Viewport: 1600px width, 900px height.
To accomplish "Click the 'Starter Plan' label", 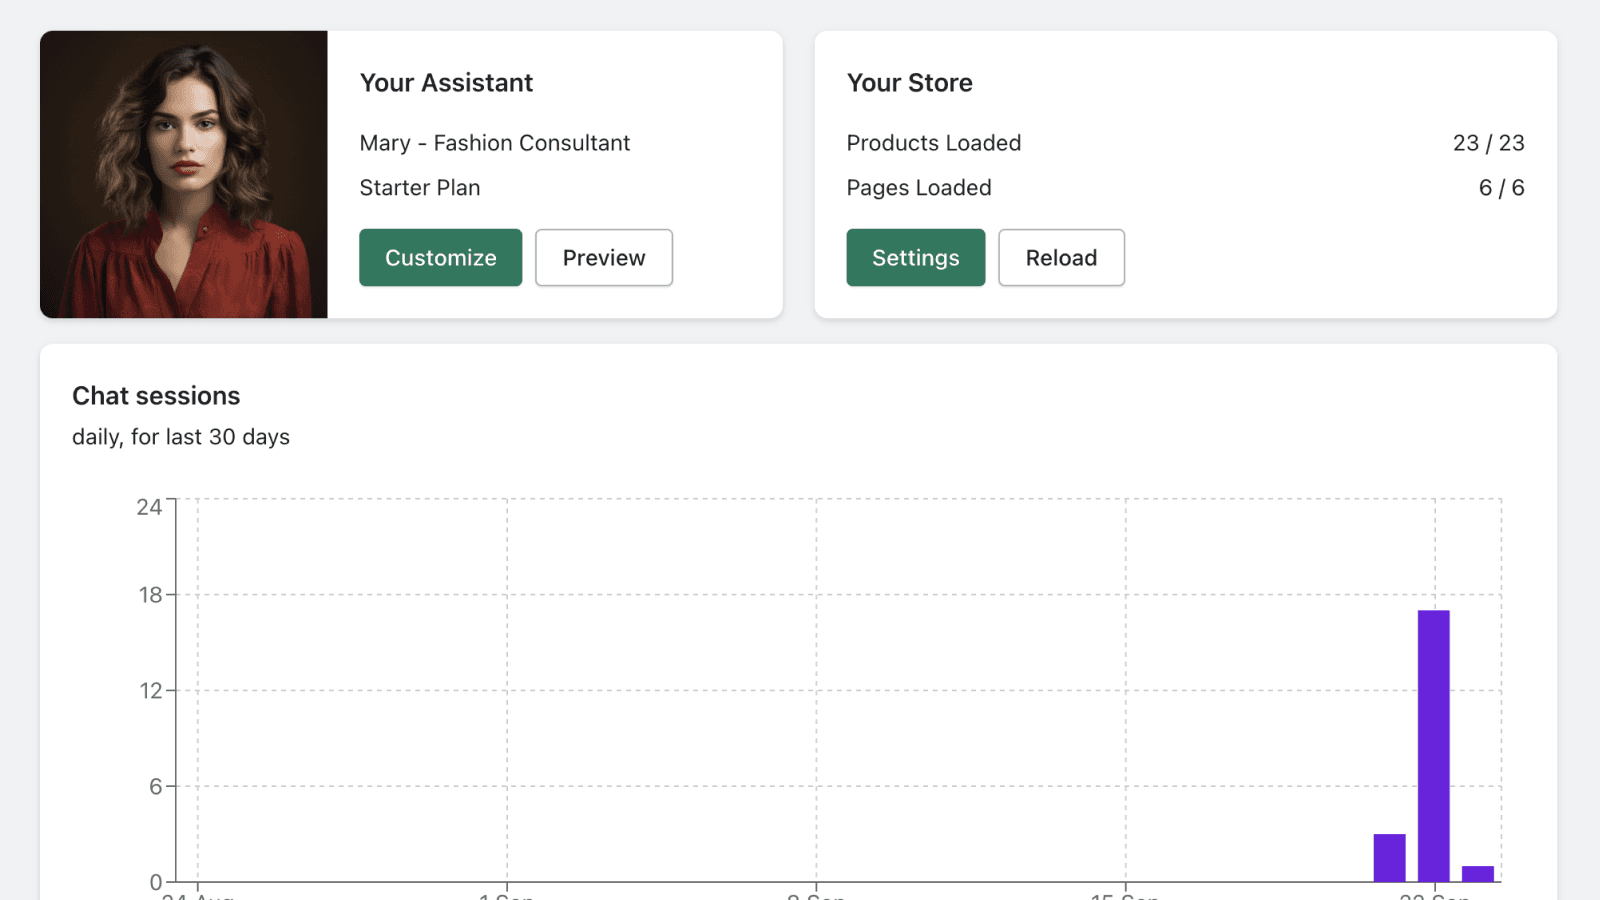I will [x=420, y=188].
